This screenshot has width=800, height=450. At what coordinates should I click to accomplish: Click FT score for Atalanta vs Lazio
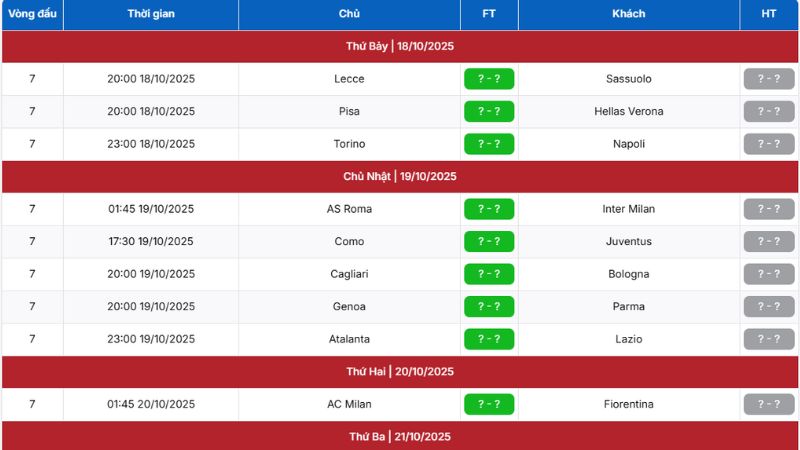tap(489, 339)
